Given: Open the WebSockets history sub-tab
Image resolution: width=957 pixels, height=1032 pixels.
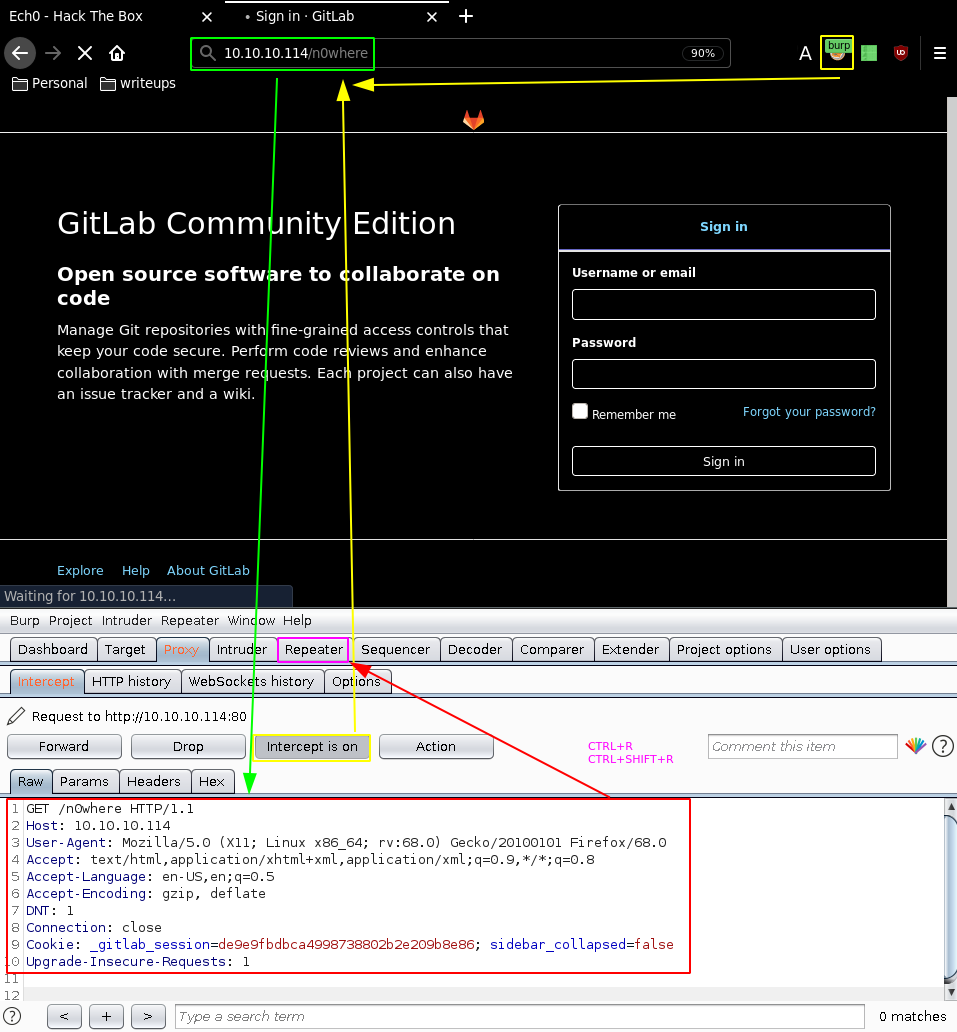Looking at the screenshot, I should (x=251, y=682).
